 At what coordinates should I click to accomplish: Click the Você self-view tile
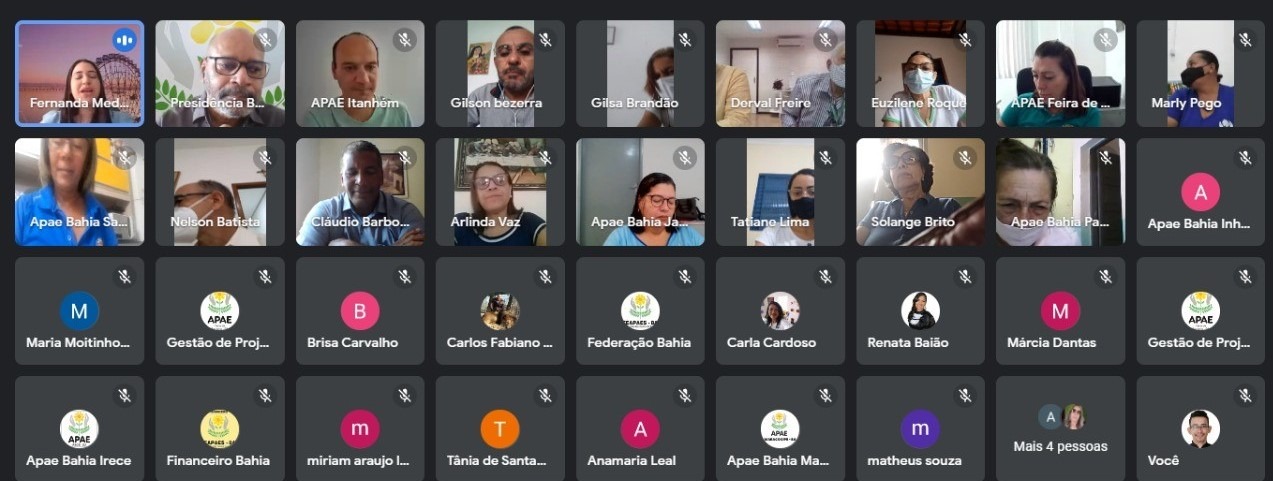click(x=1200, y=429)
